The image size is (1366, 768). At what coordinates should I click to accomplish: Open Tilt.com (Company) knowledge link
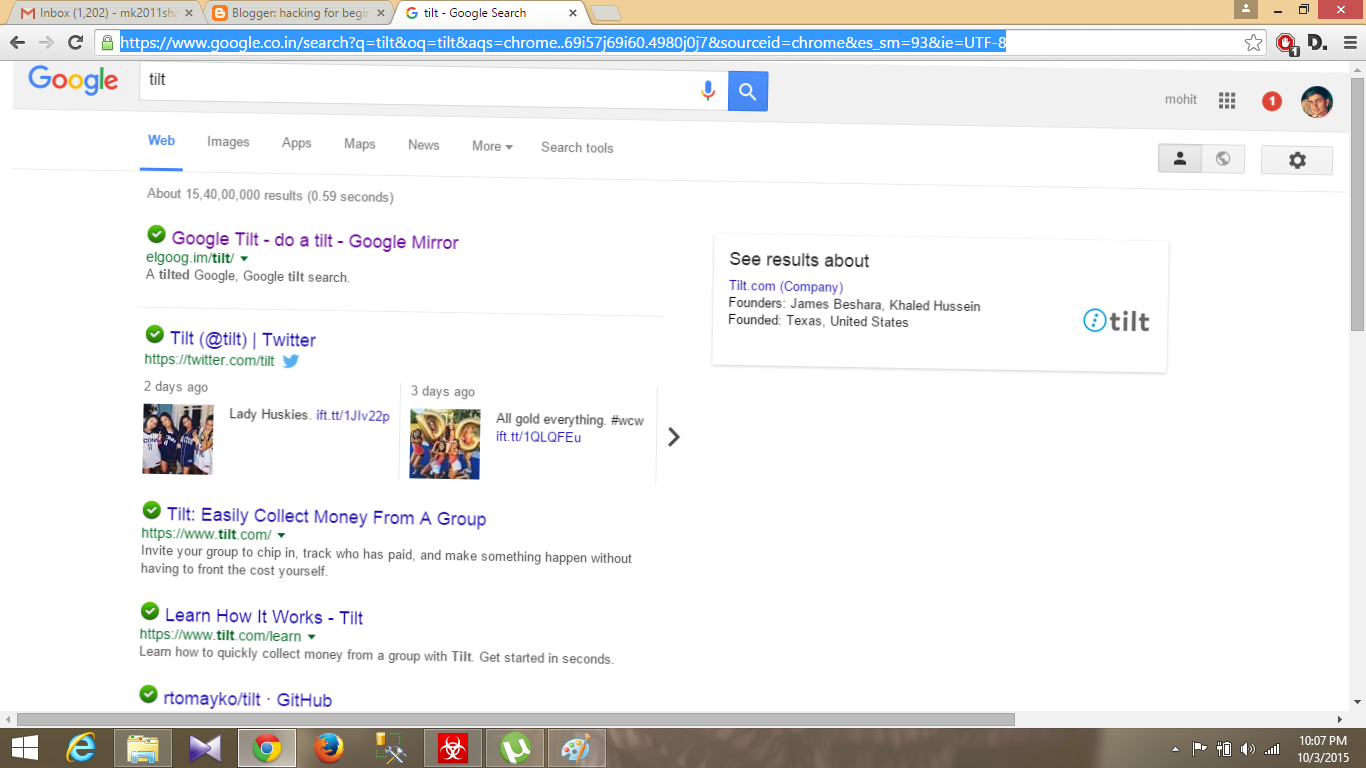786,287
